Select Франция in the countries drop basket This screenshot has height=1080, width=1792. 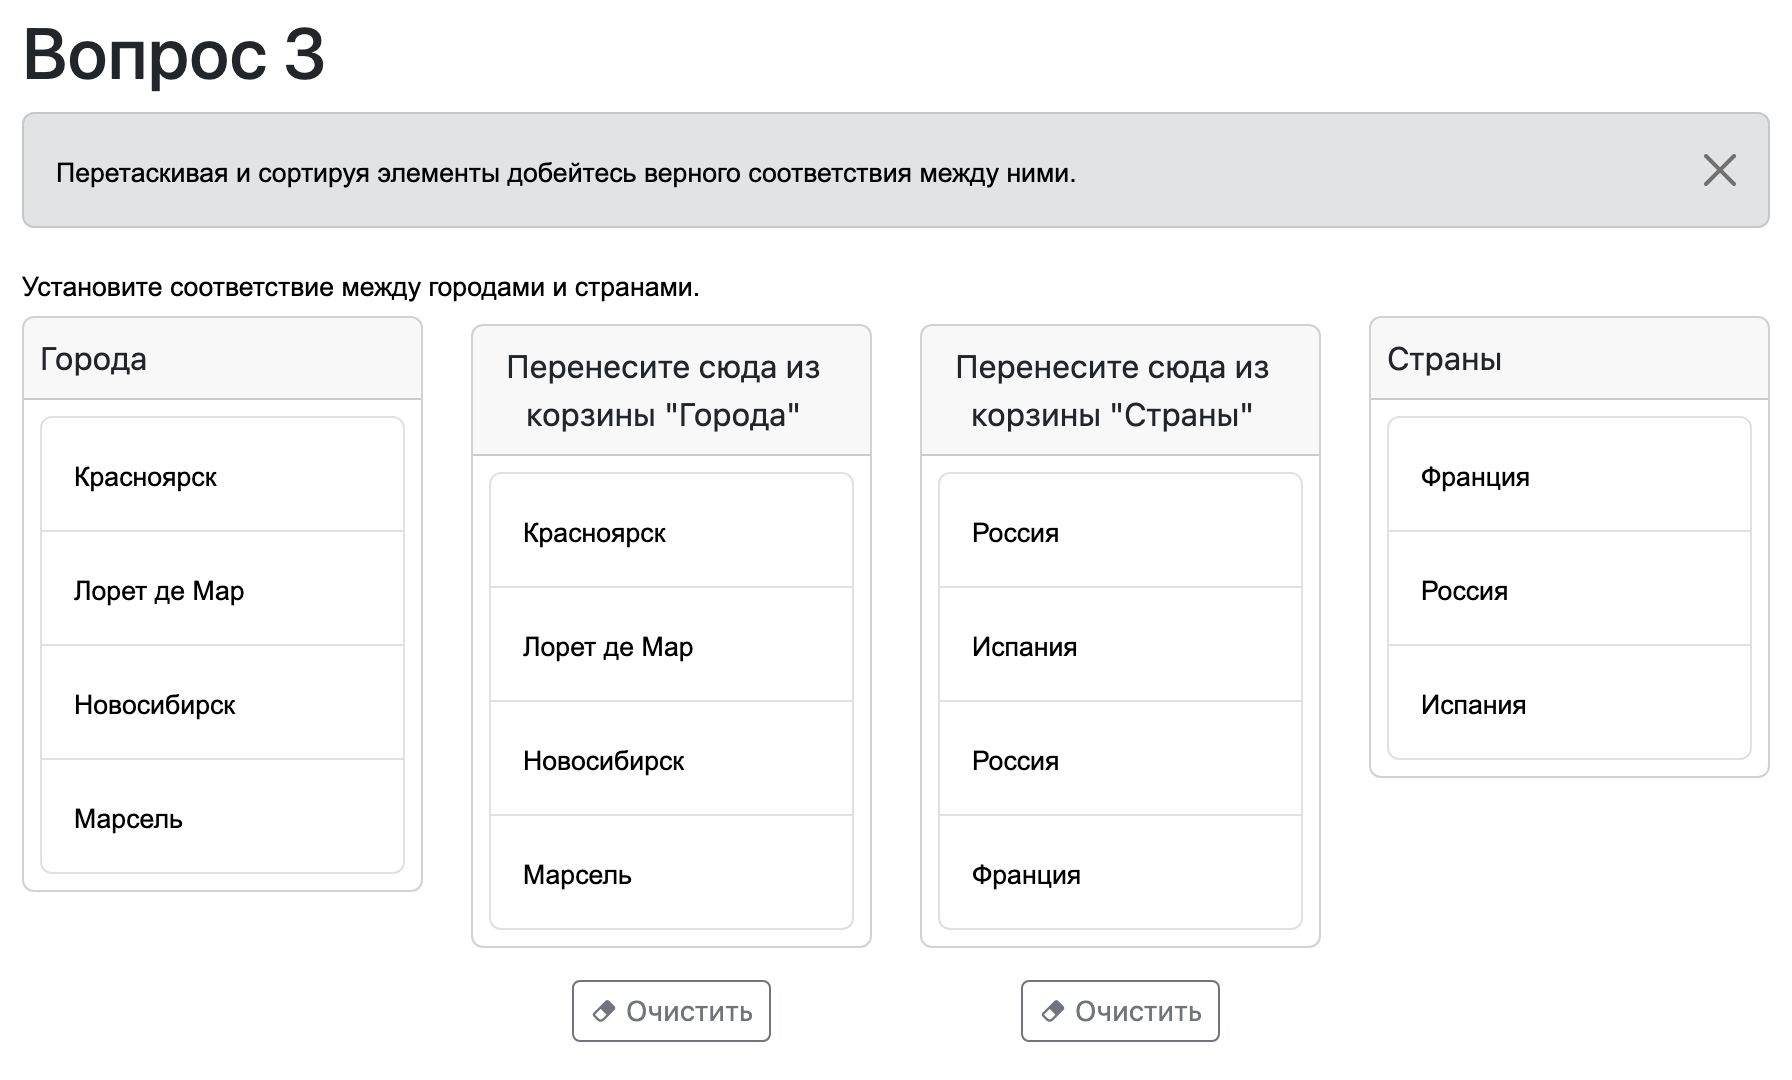(x=1120, y=874)
